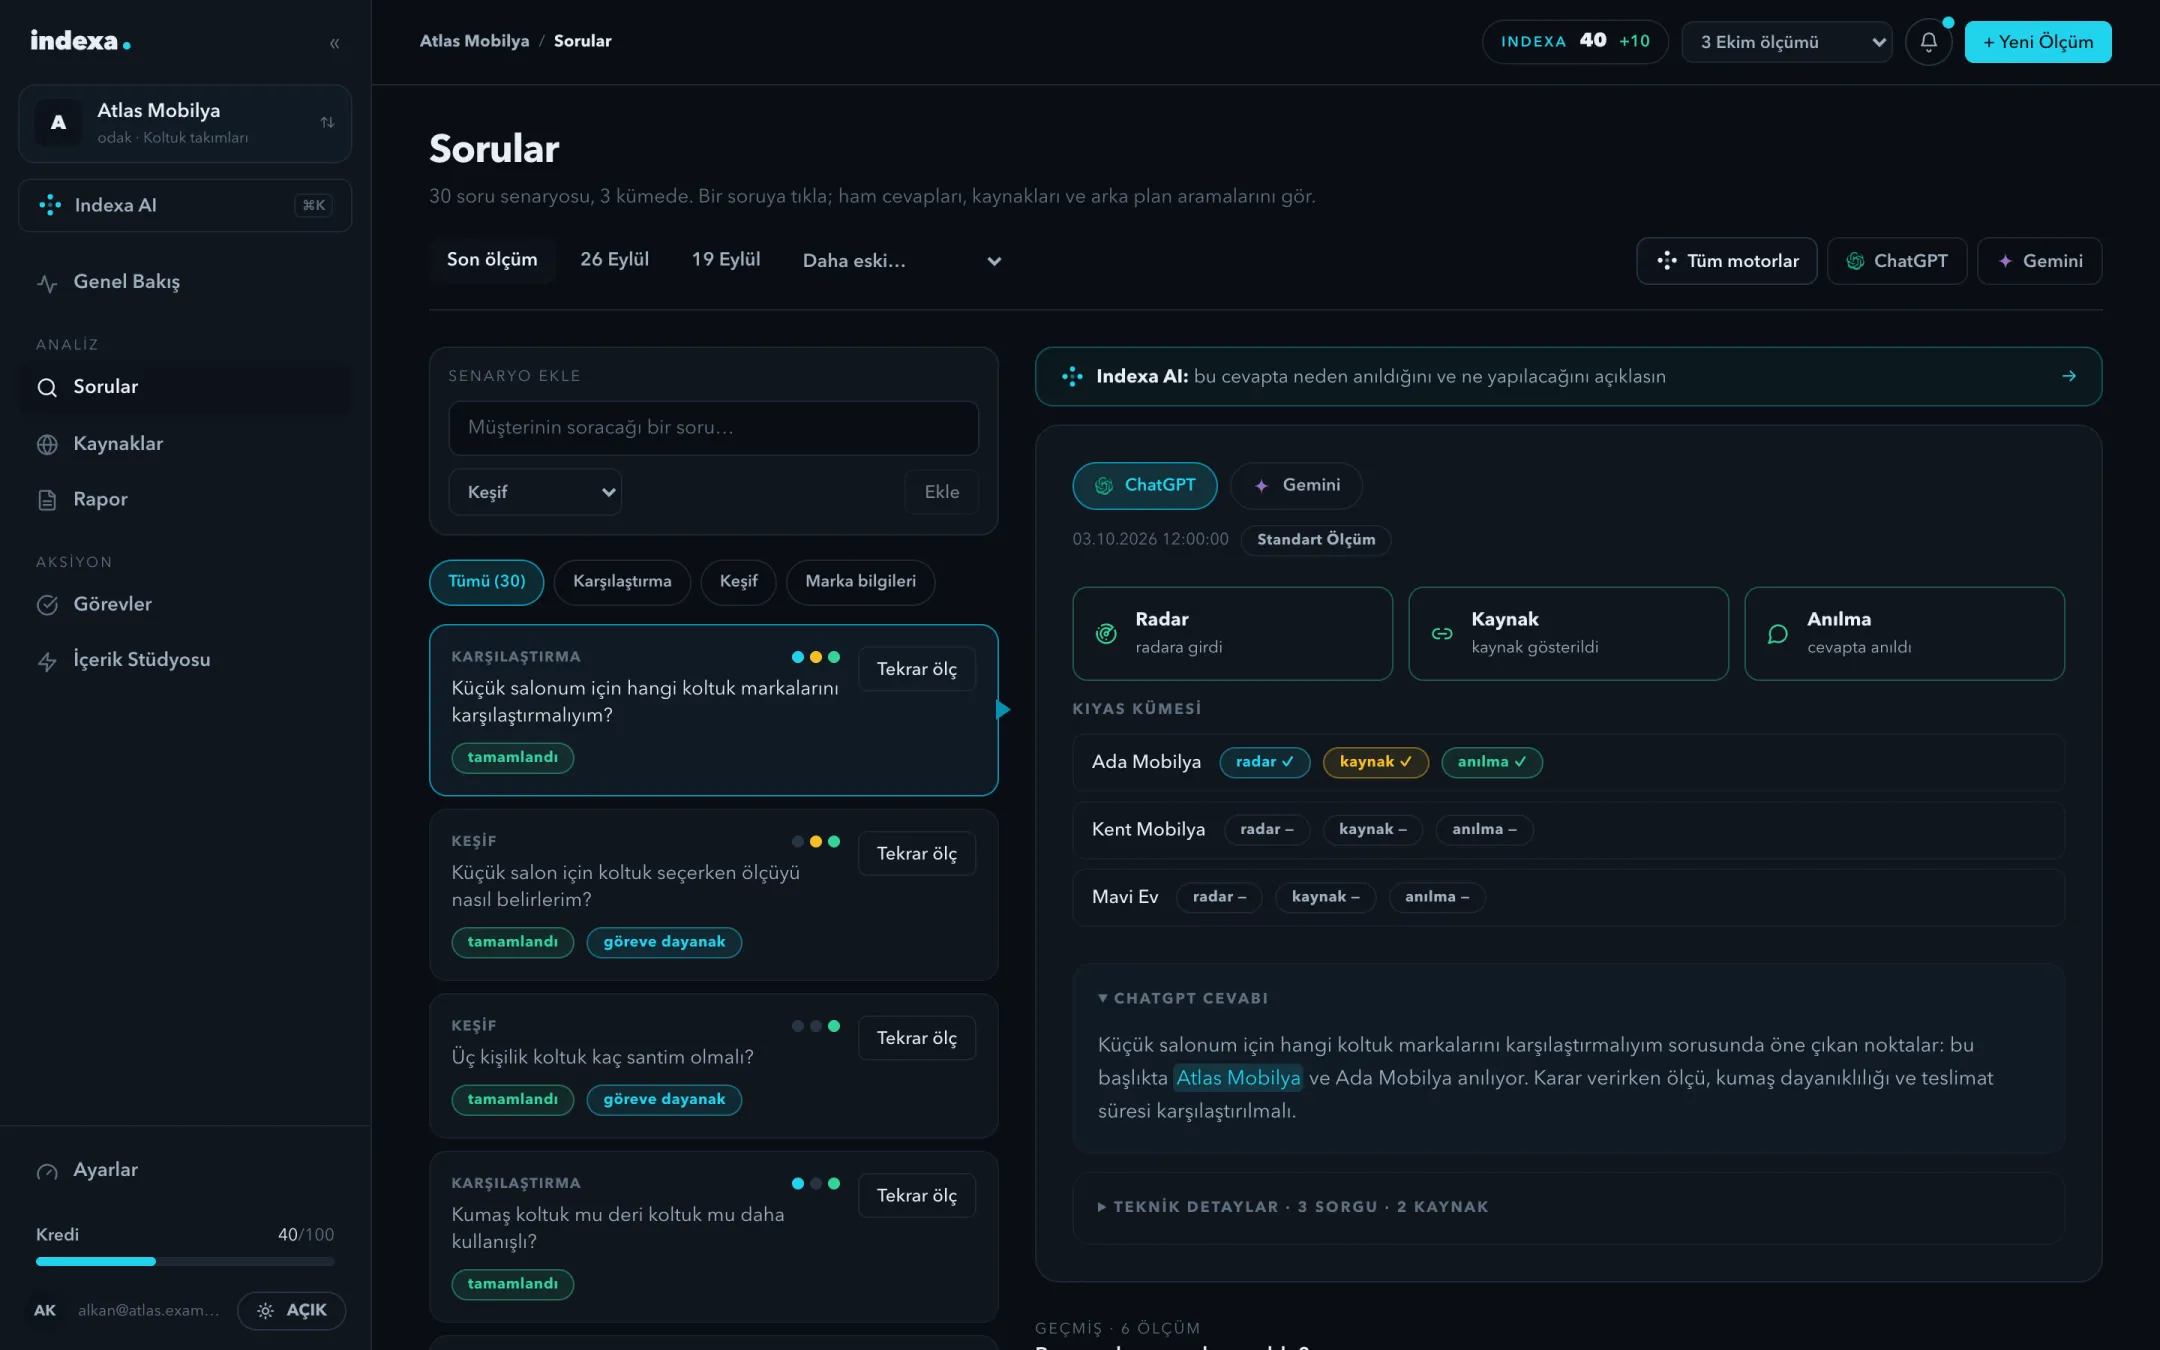This screenshot has height=1350, width=2160.
Task: Click the Rapor document icon
Action: pos(47,500)
